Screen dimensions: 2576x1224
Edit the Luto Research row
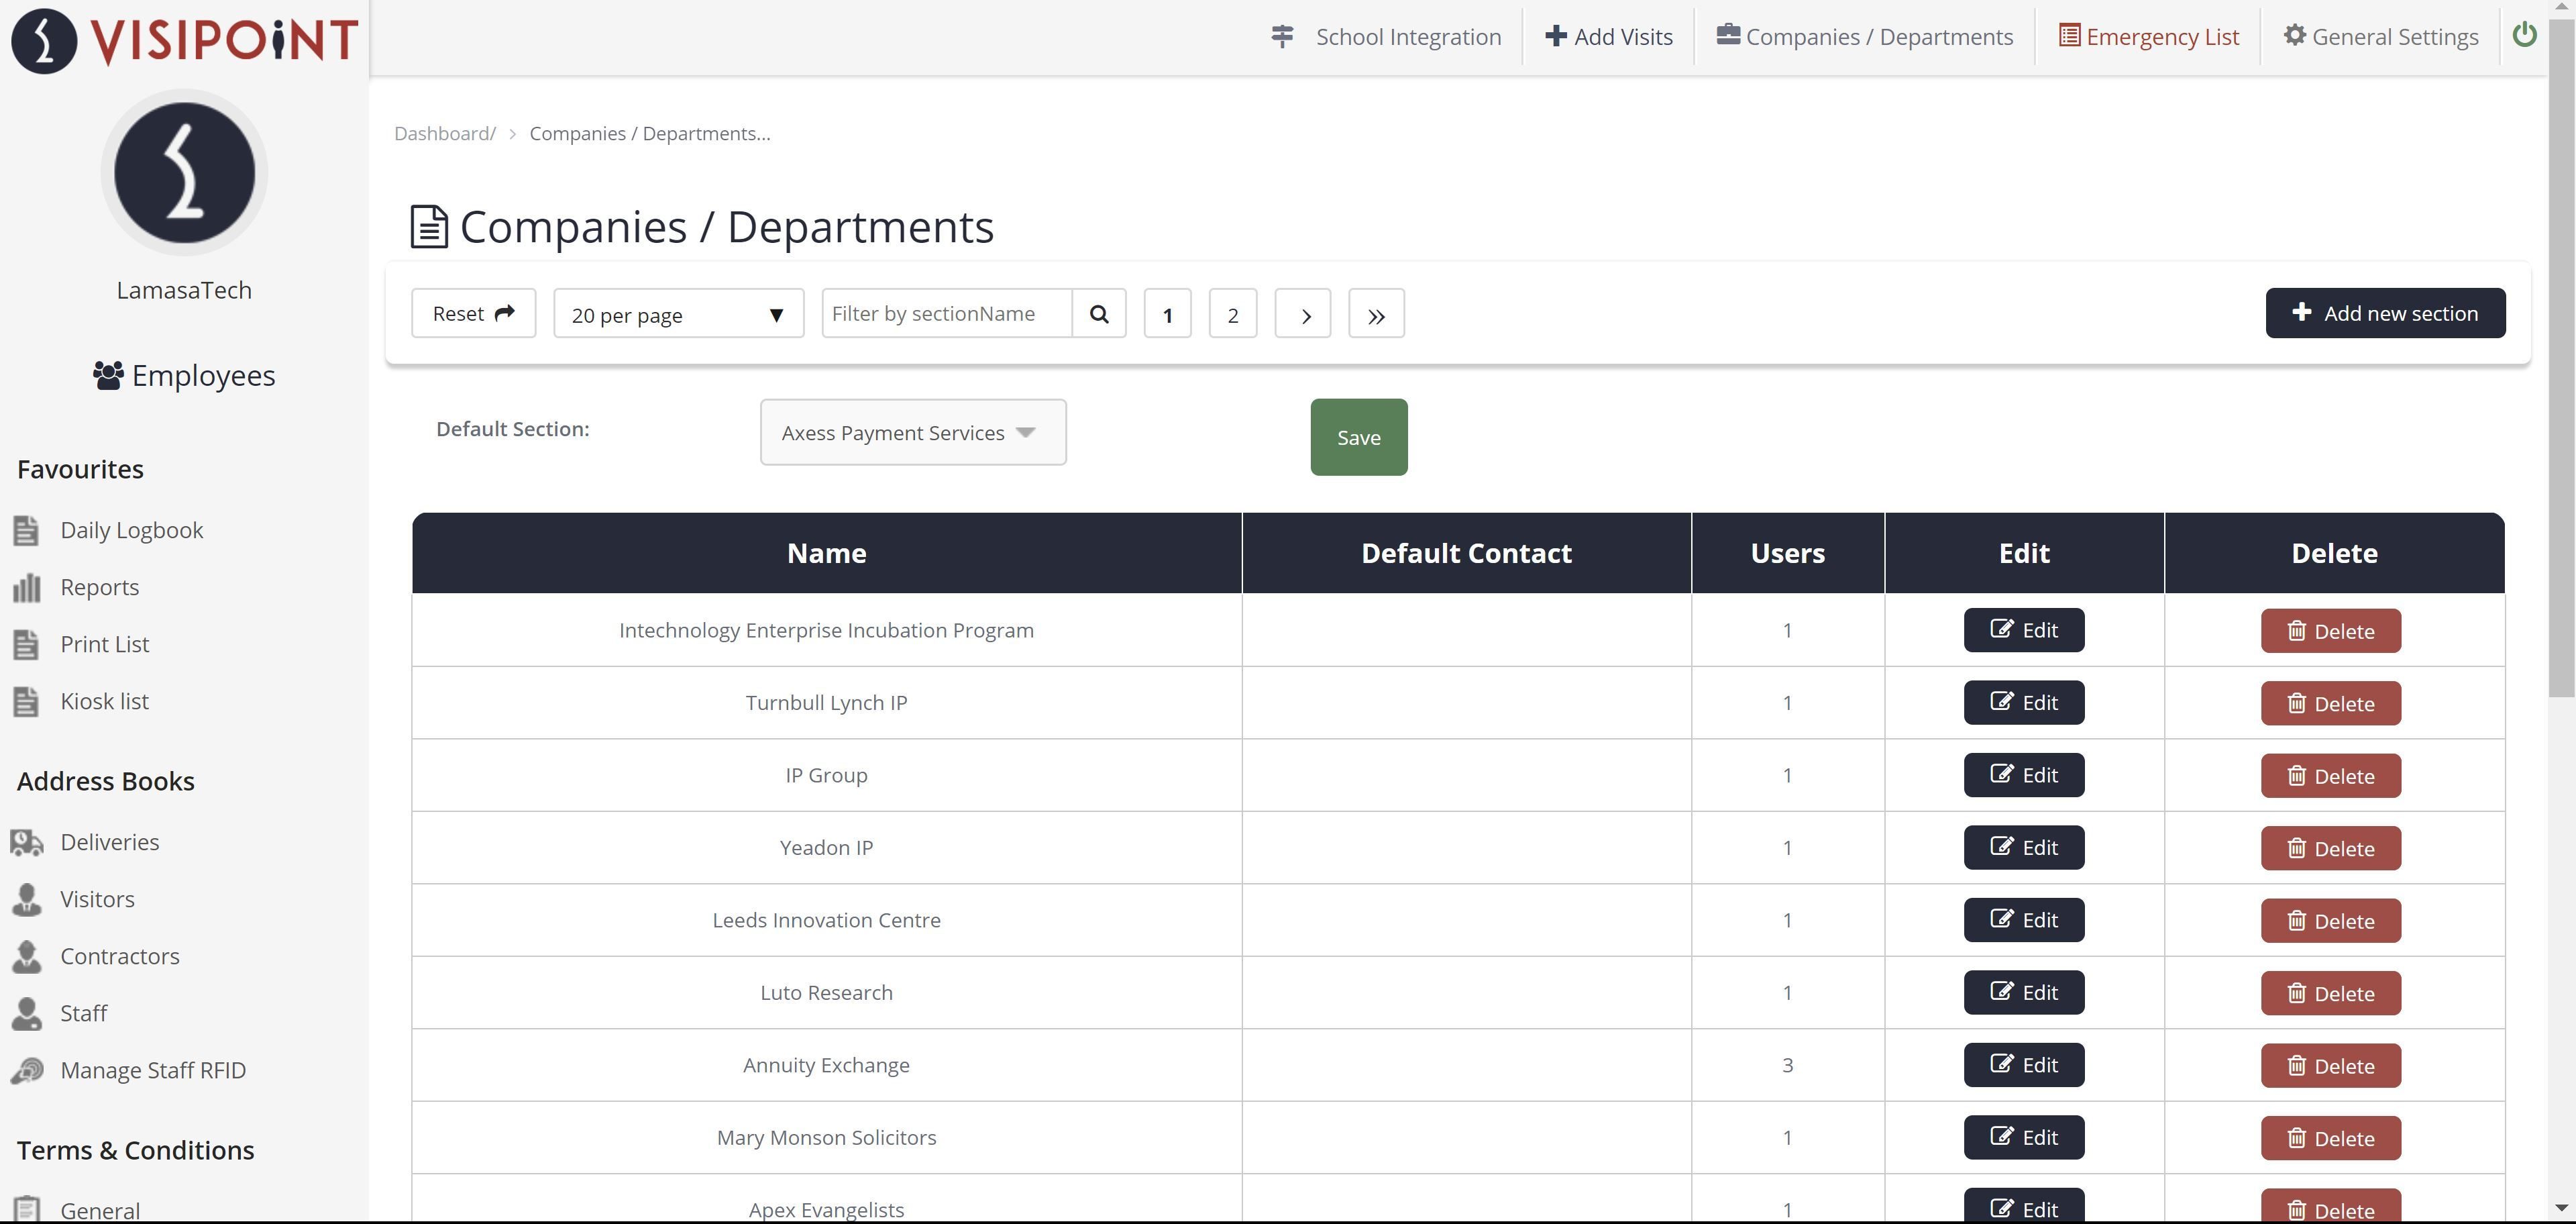[x=2023, y=993]
